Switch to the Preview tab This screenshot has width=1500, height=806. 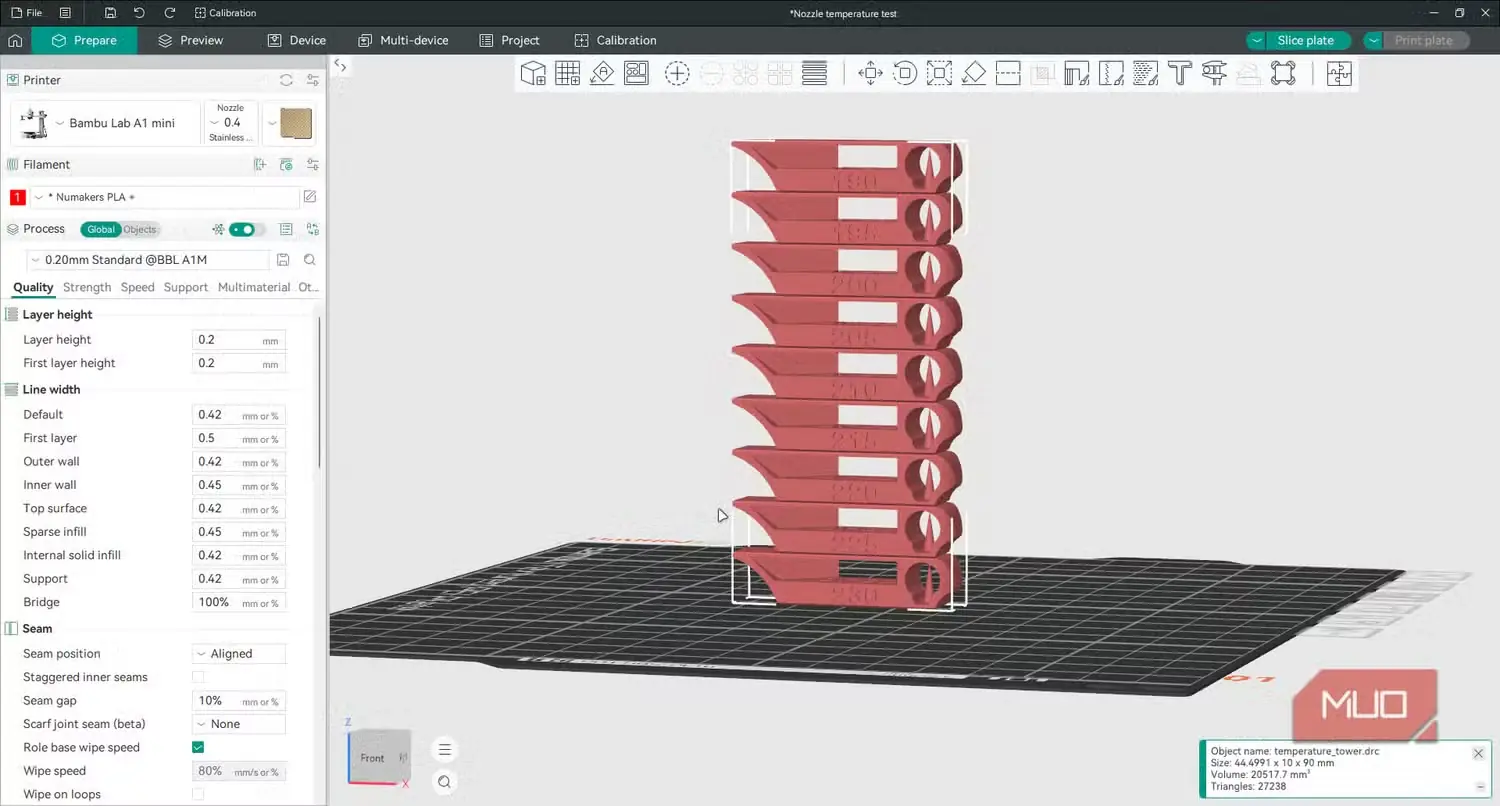190,40
